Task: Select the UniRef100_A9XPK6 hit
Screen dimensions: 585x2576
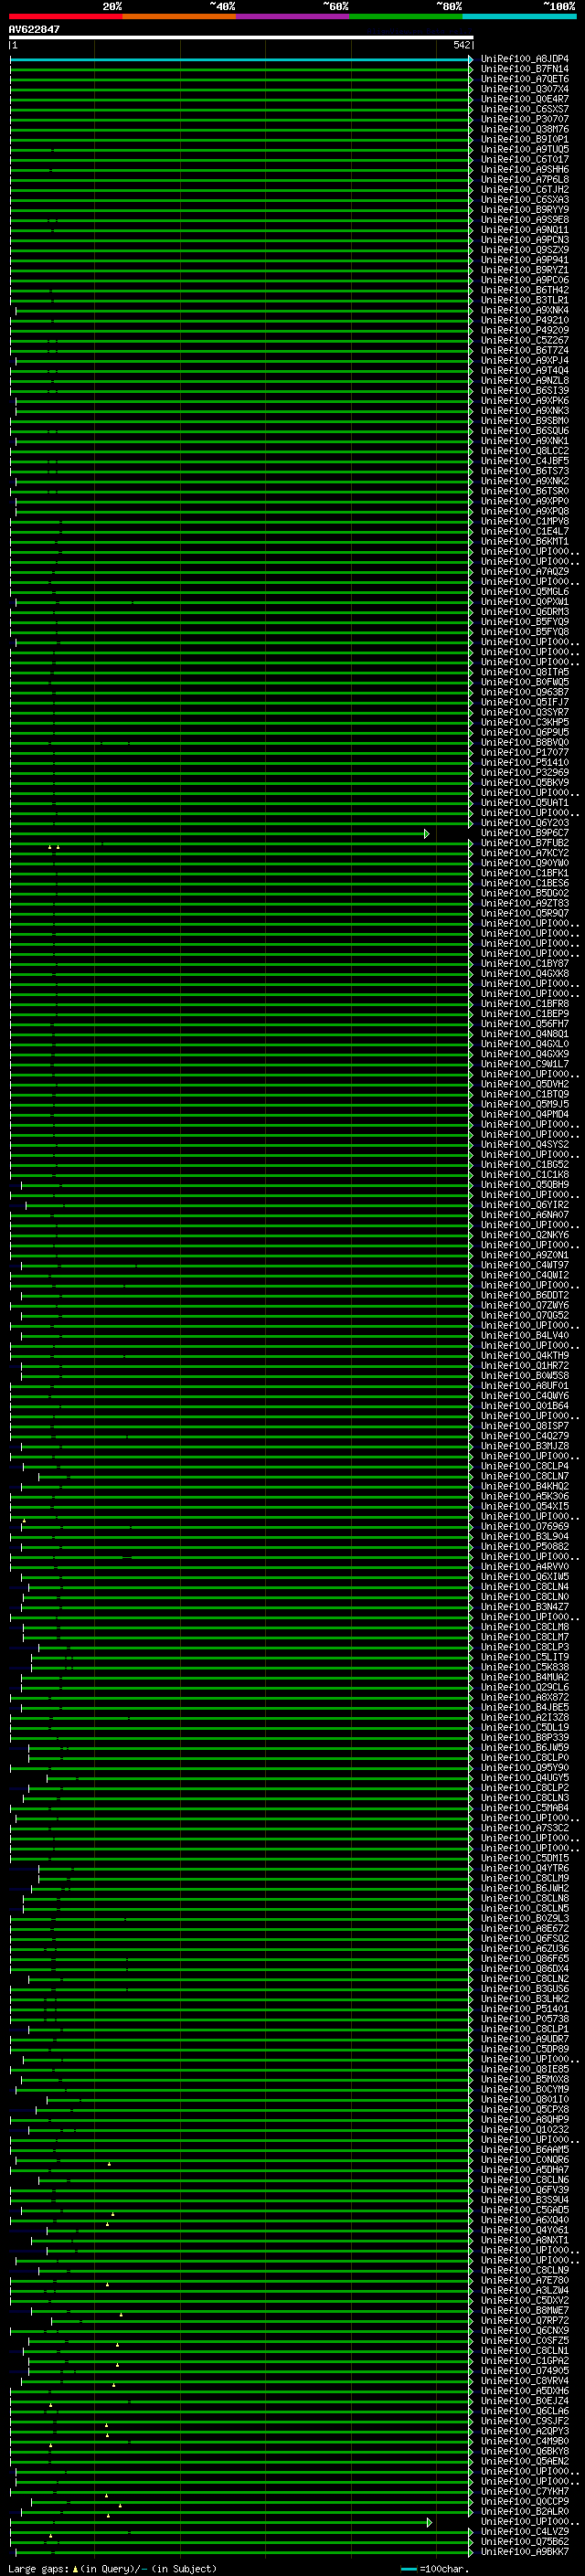Action: tap(525, 401)
